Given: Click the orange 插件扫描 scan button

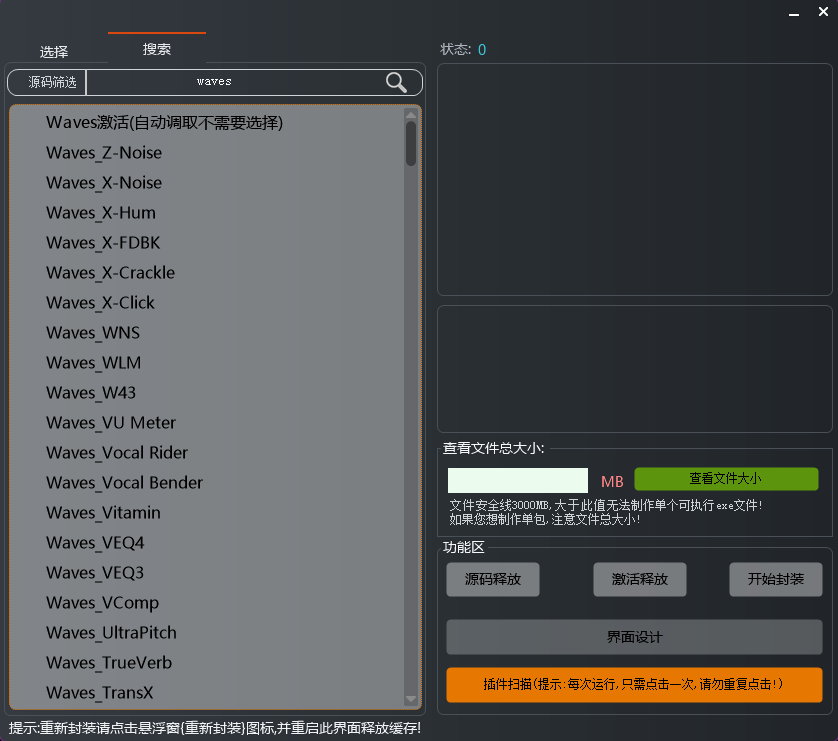Looking at the screenshot, I should [x=634, y=685].
